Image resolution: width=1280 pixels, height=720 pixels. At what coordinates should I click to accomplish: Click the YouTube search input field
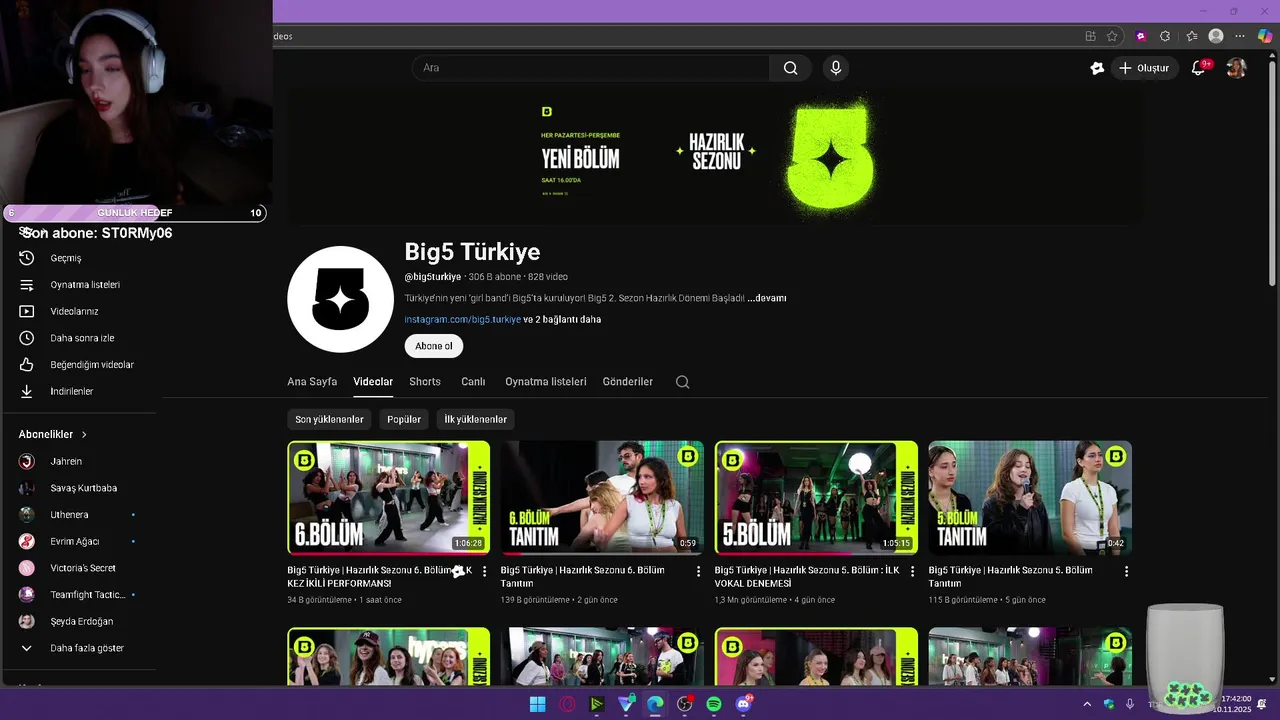pos(591,68)
